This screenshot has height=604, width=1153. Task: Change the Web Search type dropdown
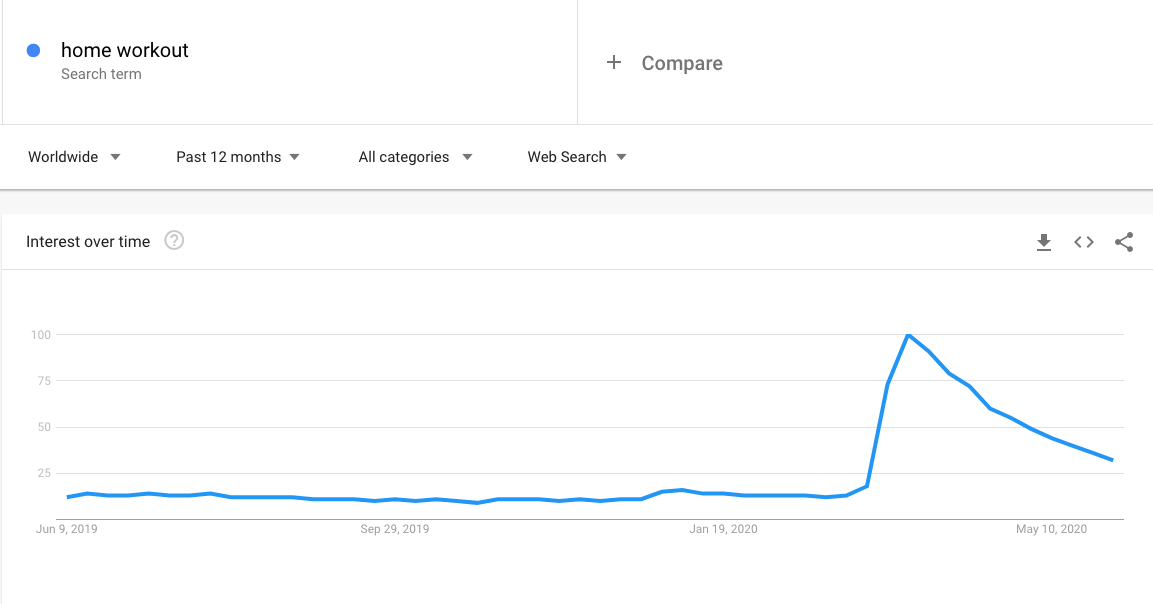(577, 157)
